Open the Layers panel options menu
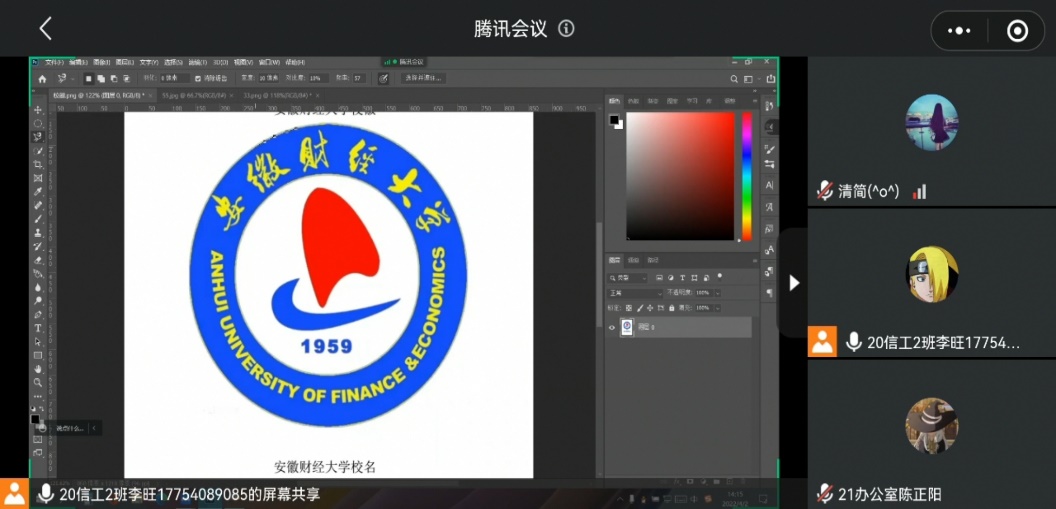Screen dimensions: 1056x509 [x=755, y=260]
